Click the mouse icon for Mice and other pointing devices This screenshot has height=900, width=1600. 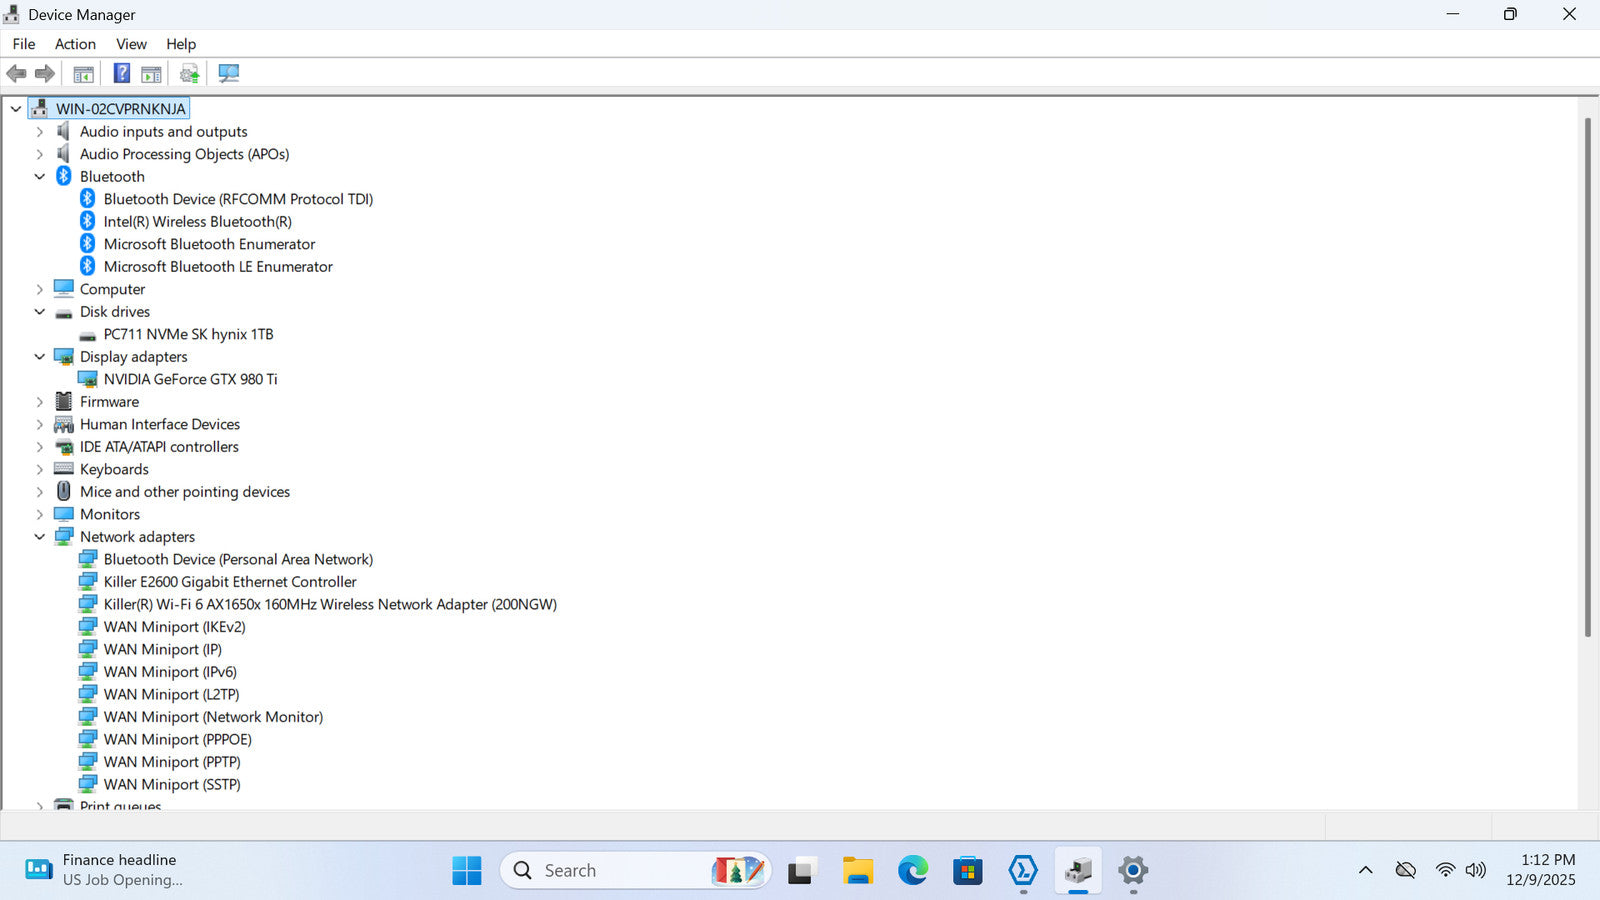(x=64, y=491)
